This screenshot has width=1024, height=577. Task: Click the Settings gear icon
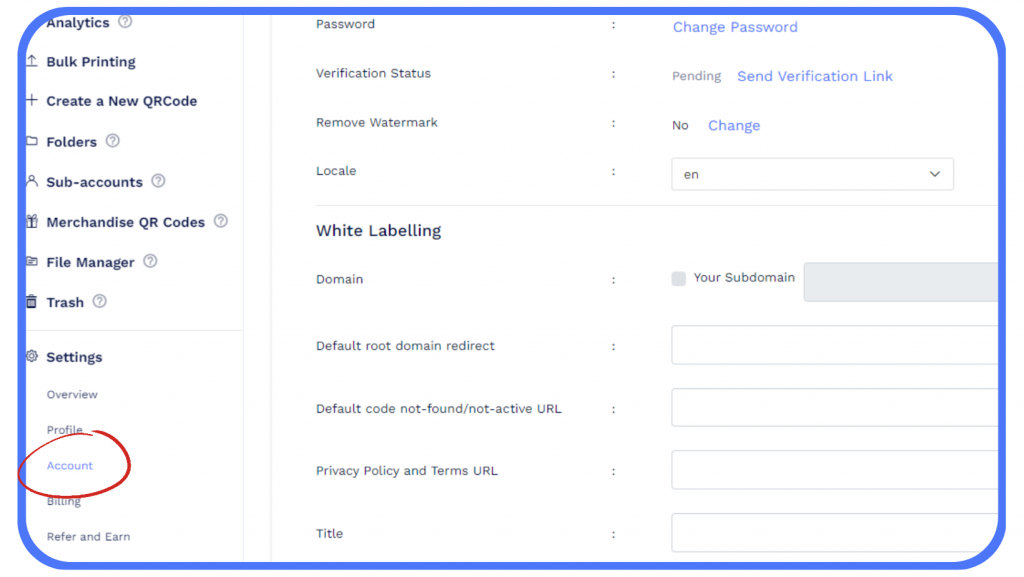coord(31,356)
